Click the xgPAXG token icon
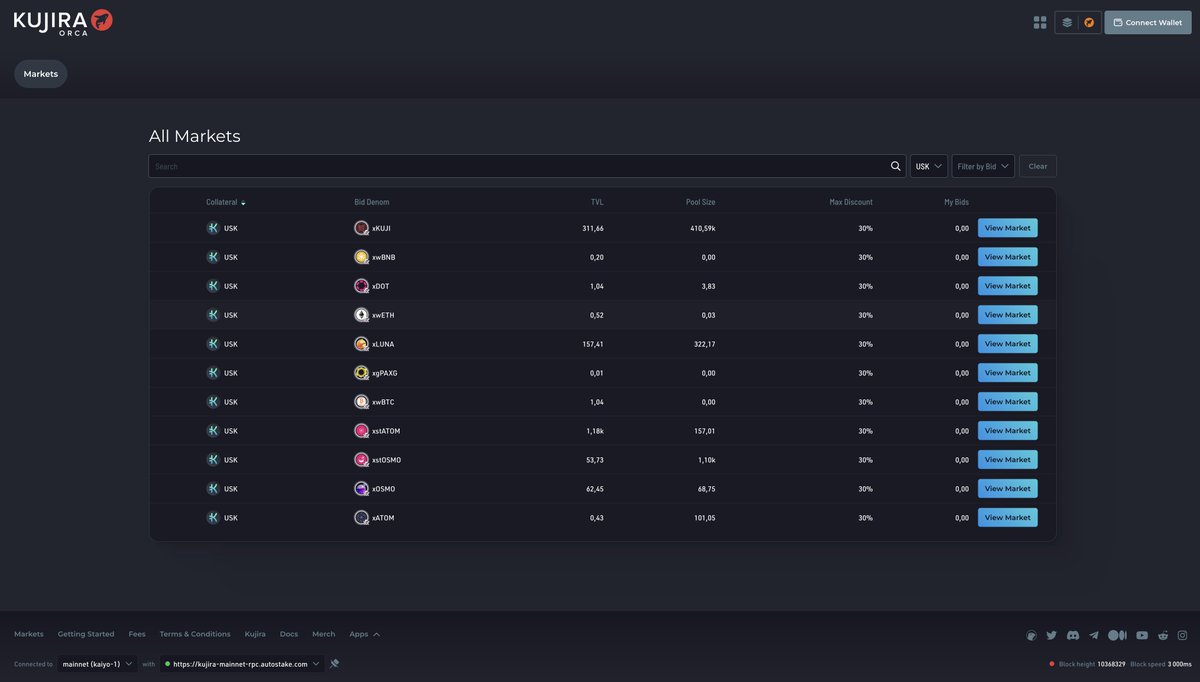 361,373
